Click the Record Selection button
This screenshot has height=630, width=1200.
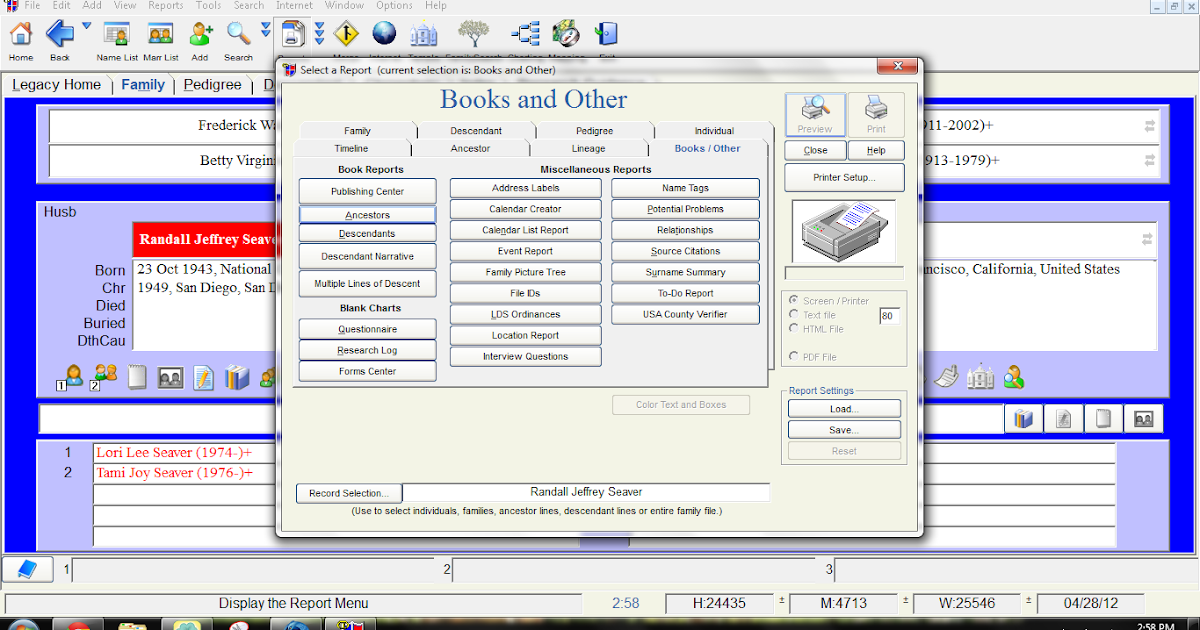click(348, 492)
